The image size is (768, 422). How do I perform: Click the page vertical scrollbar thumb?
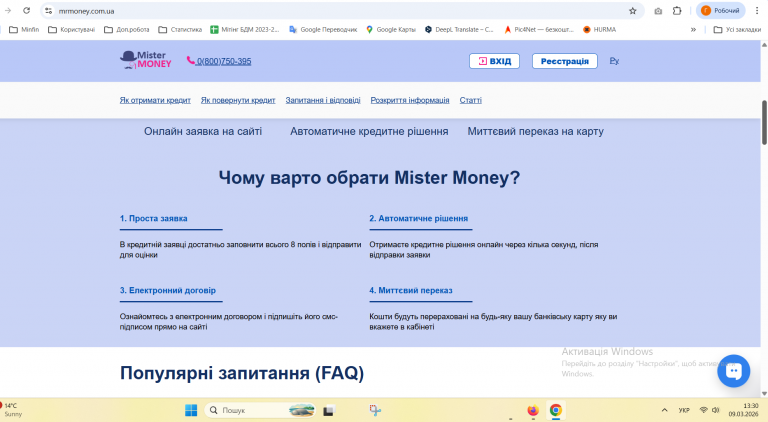[764, 122]
